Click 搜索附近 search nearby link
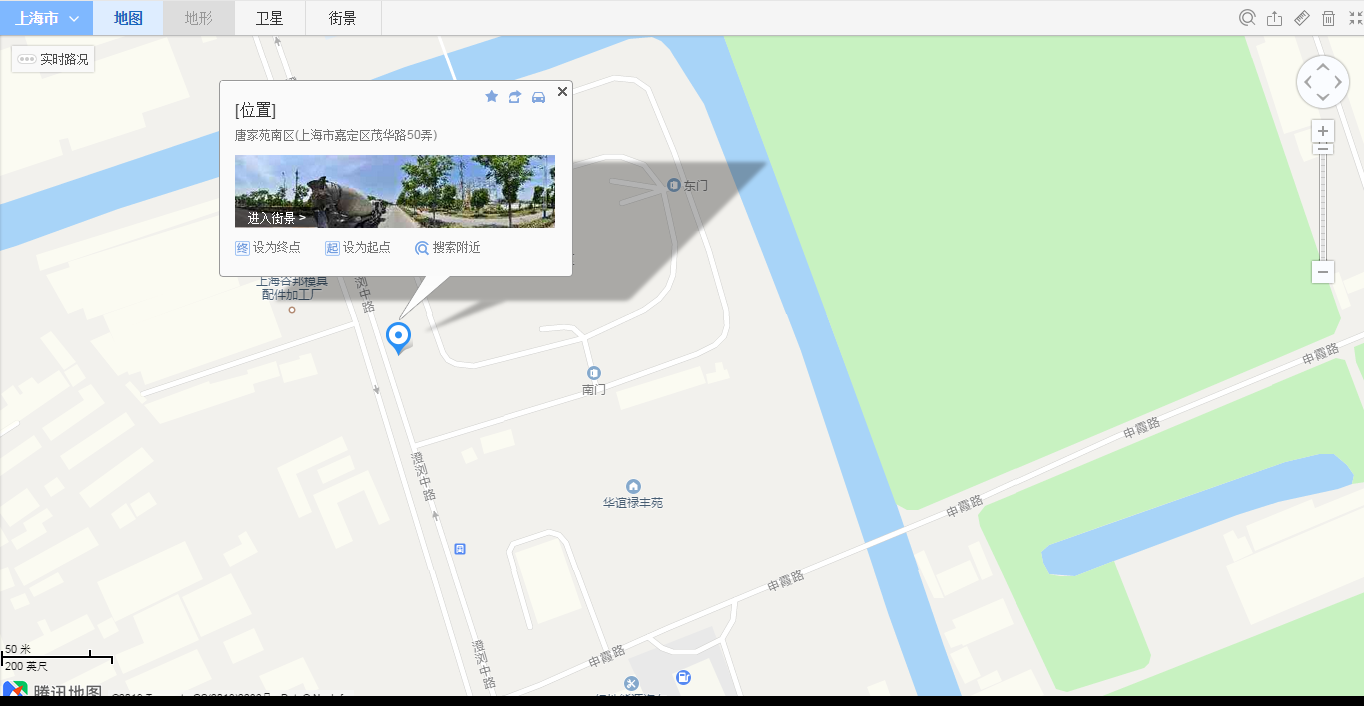This screenshot has width=1364, height=706. pyautogui.click(x=448, y=248)
